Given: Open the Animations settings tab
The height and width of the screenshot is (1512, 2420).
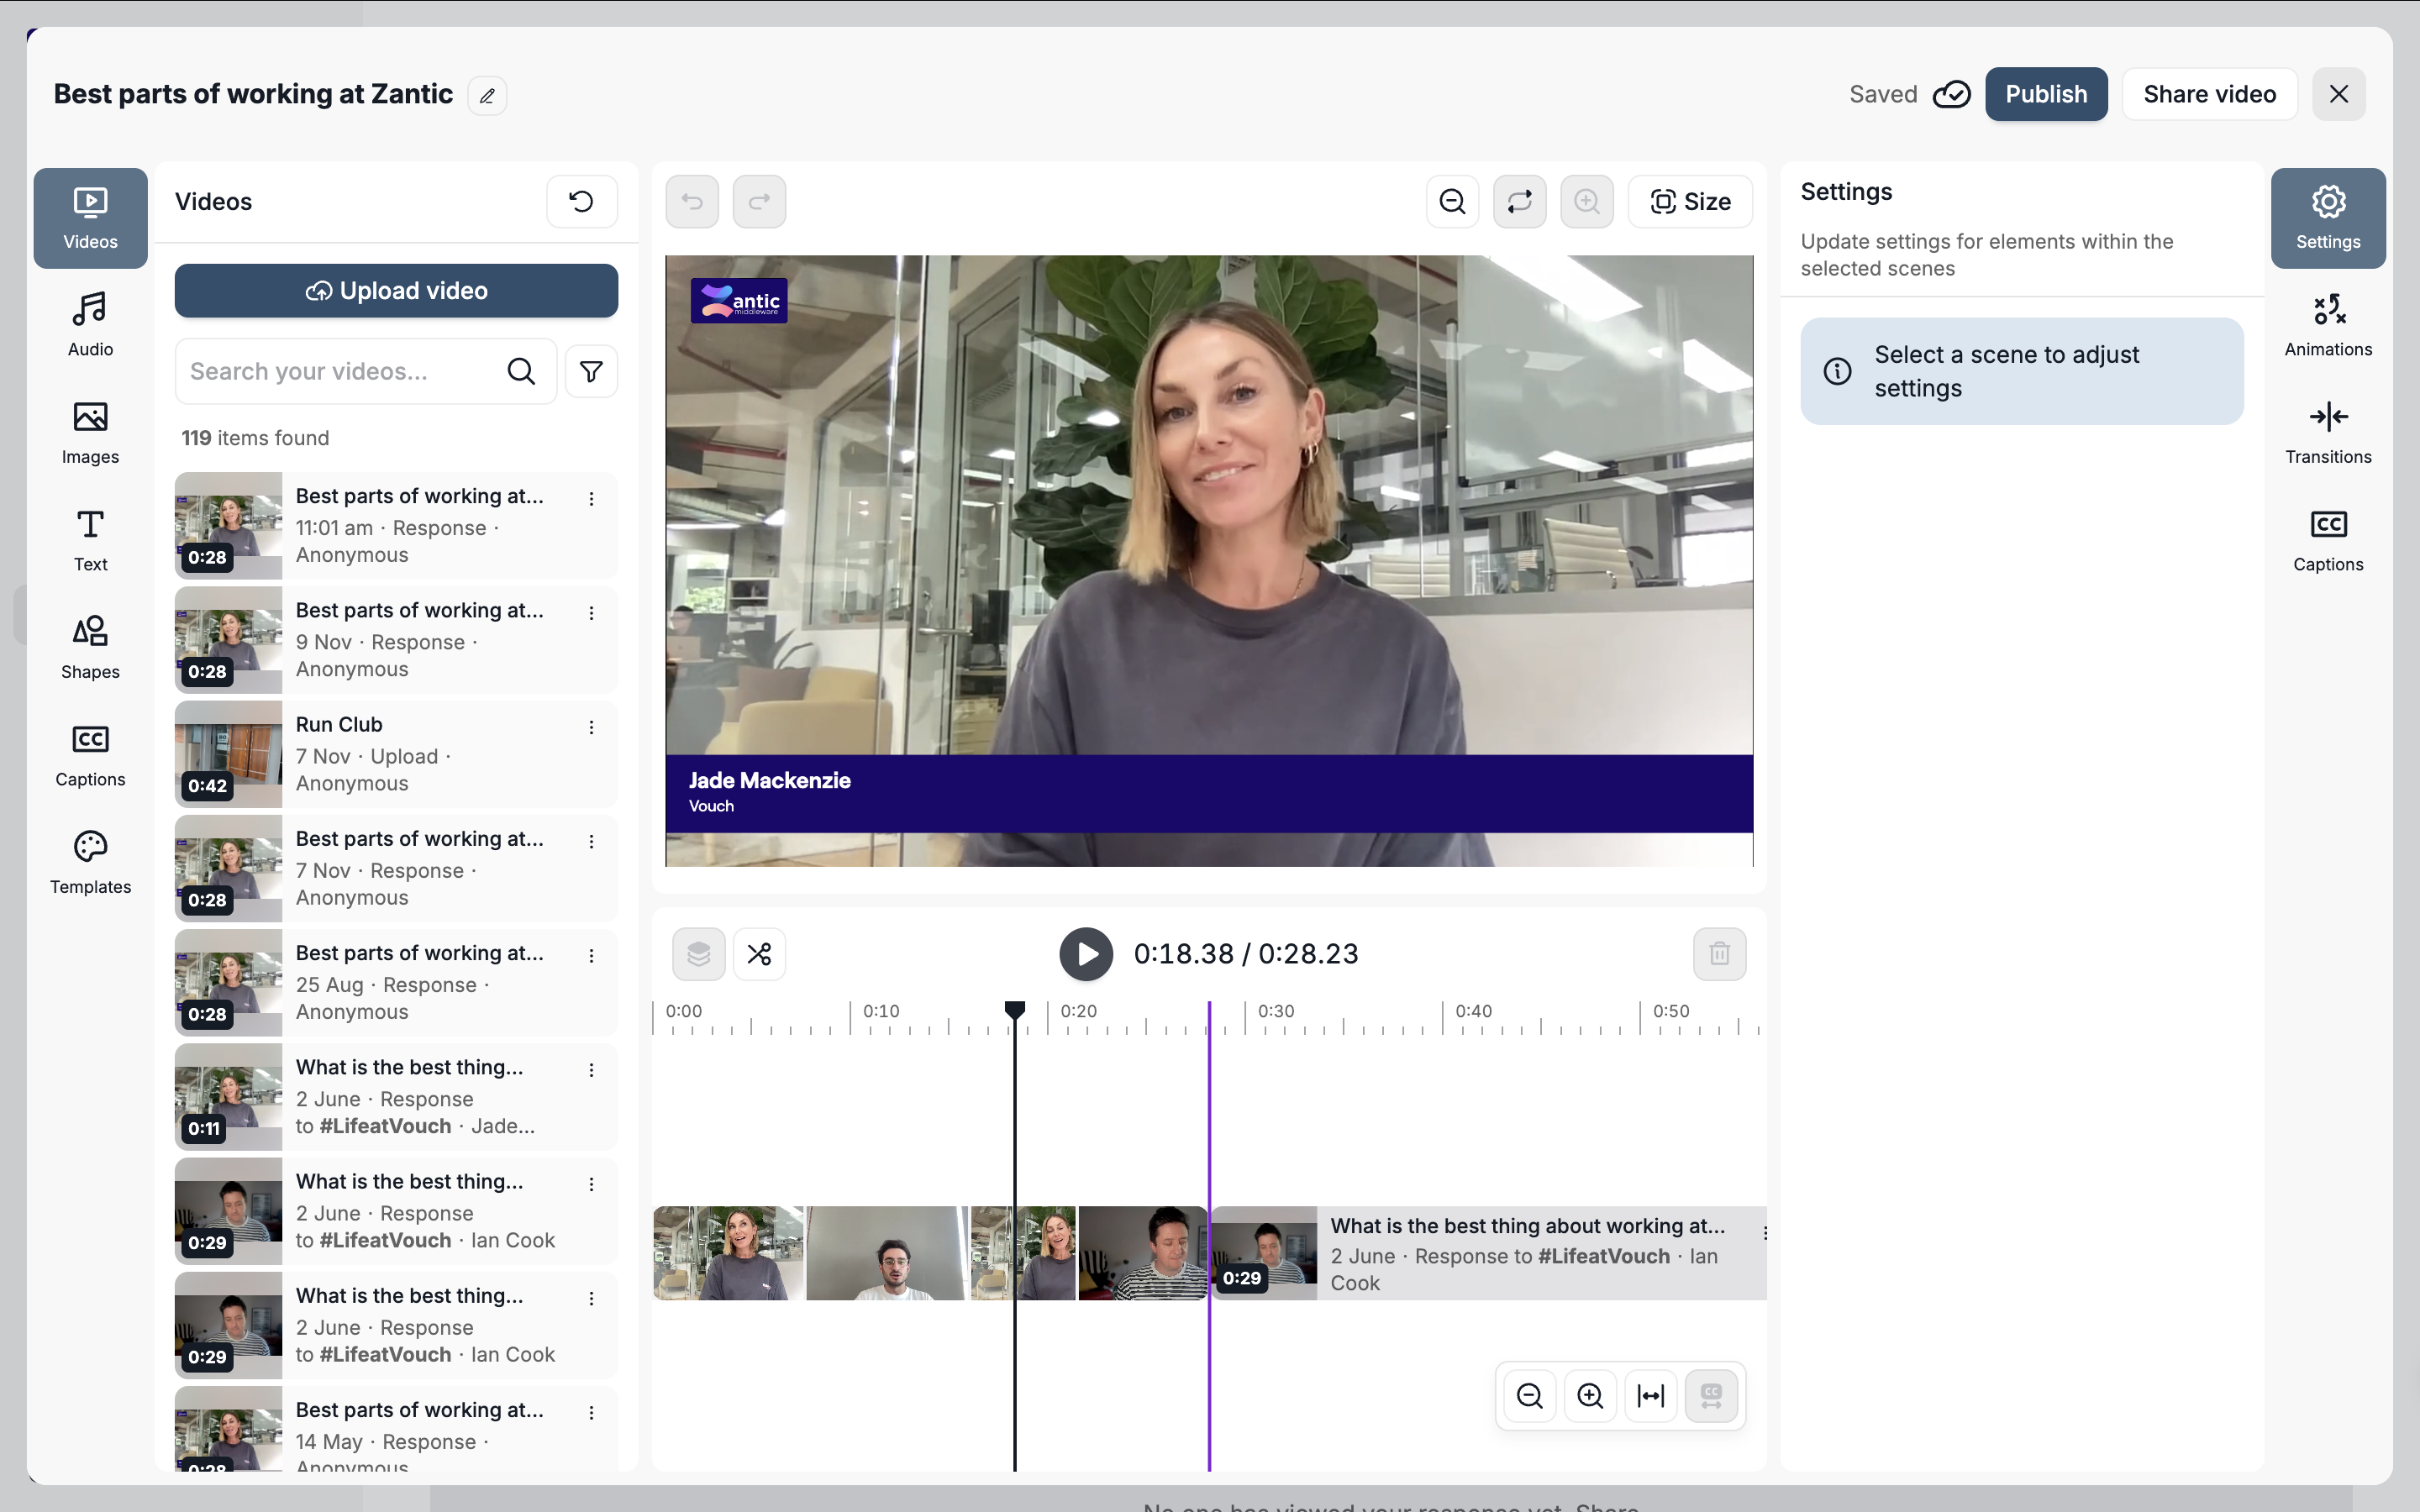Looking at the screenshot, I should [2327, 324].
